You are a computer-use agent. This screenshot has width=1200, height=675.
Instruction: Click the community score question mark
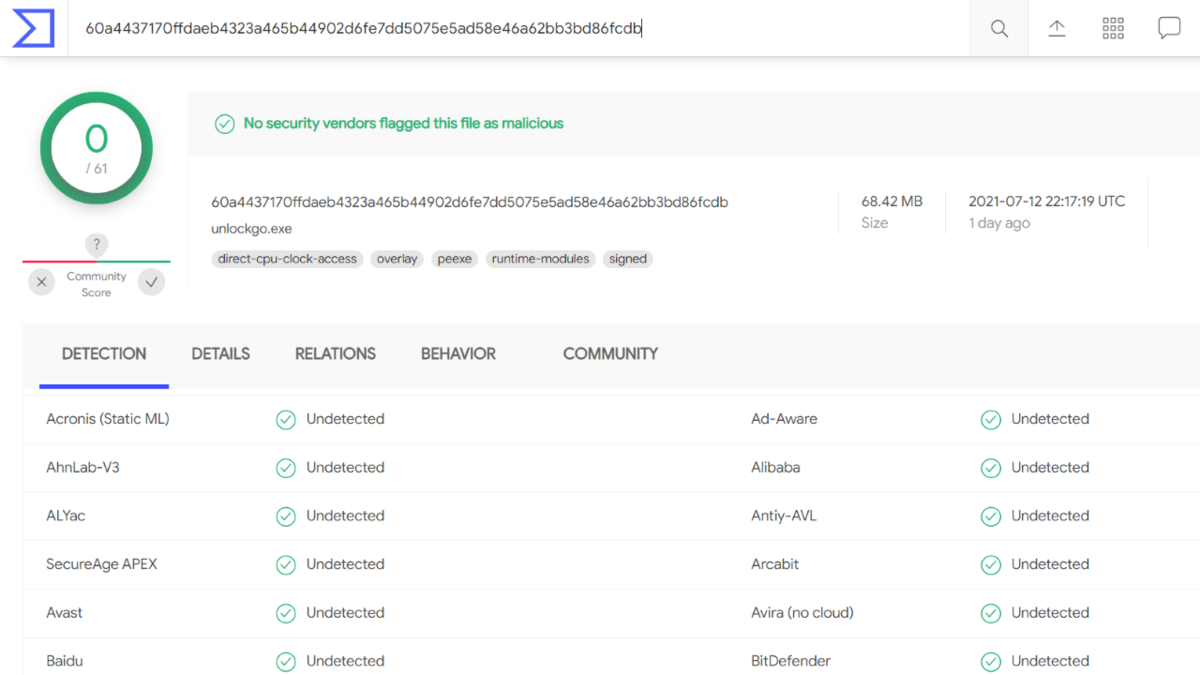95,244
